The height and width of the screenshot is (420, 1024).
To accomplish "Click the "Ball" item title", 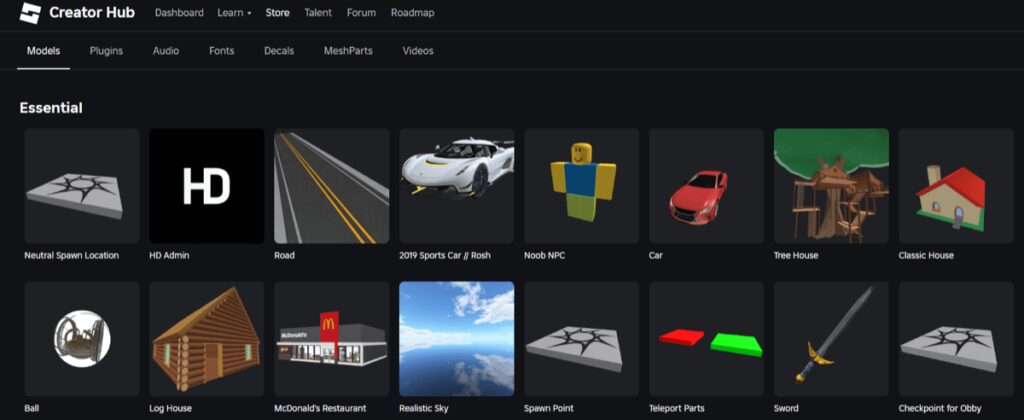I will (x=32, y=408).
